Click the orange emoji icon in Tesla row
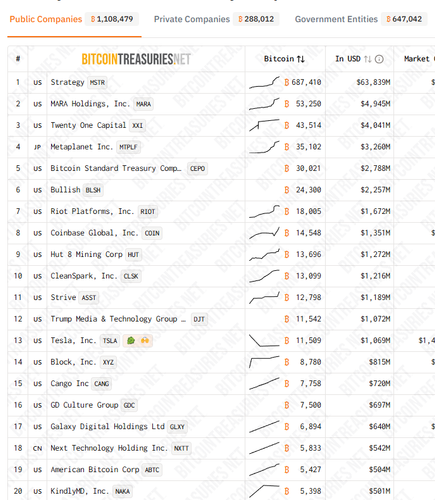Image resolution: width=435 pixels, height=500 pixels. (x=145, y=340)
